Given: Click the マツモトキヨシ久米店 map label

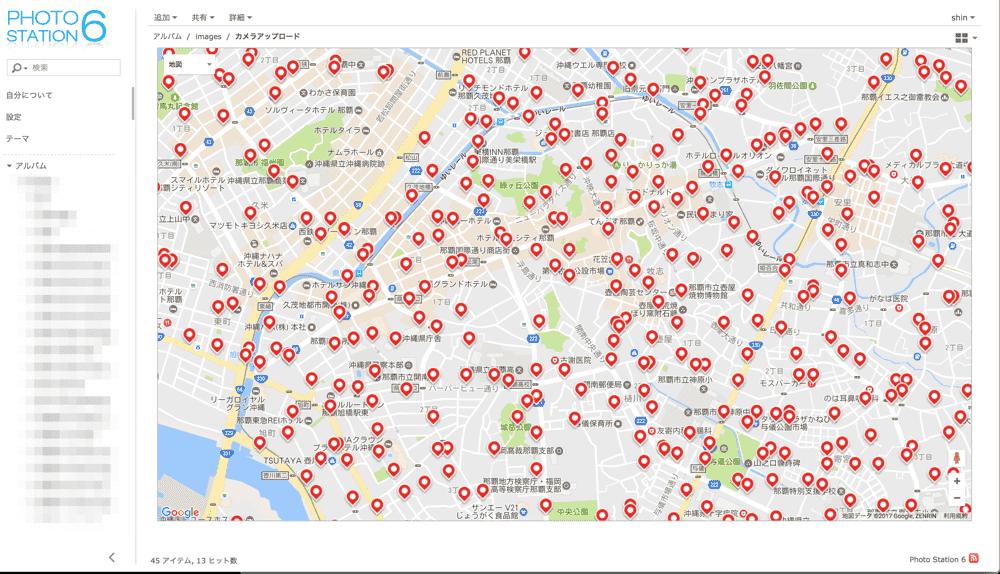Looking at the screenshot, I should [248, 226].
